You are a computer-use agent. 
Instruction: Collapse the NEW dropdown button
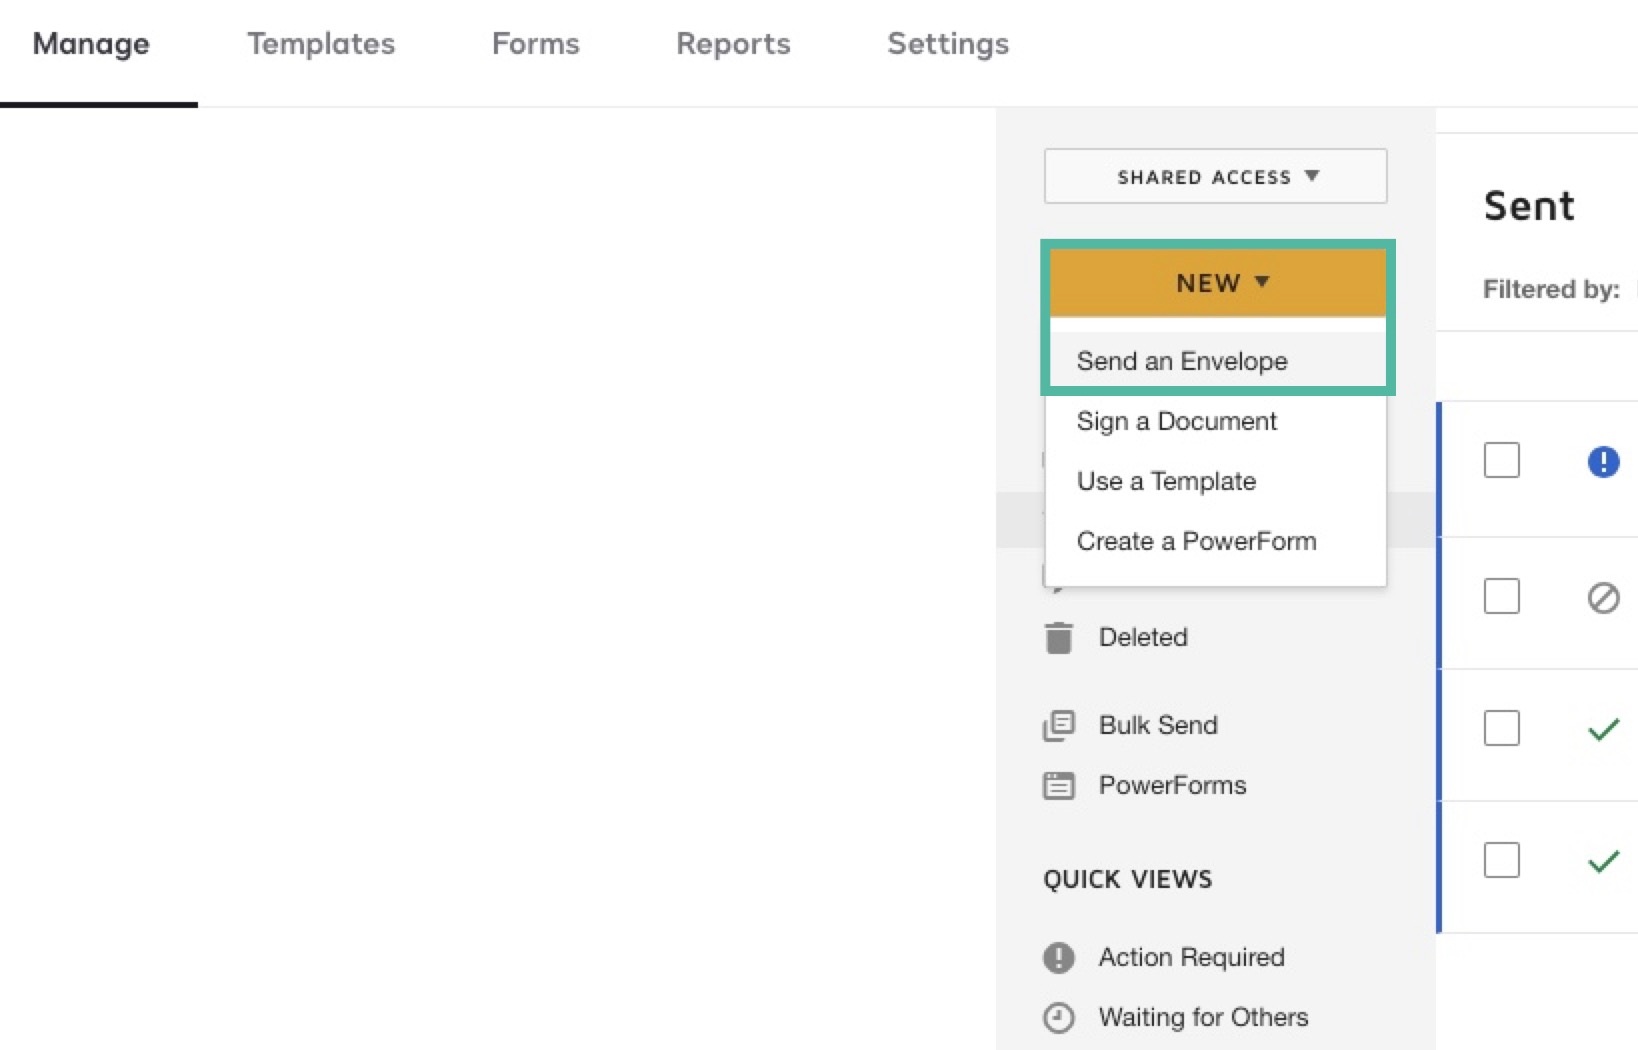[x=1217, y=283]
